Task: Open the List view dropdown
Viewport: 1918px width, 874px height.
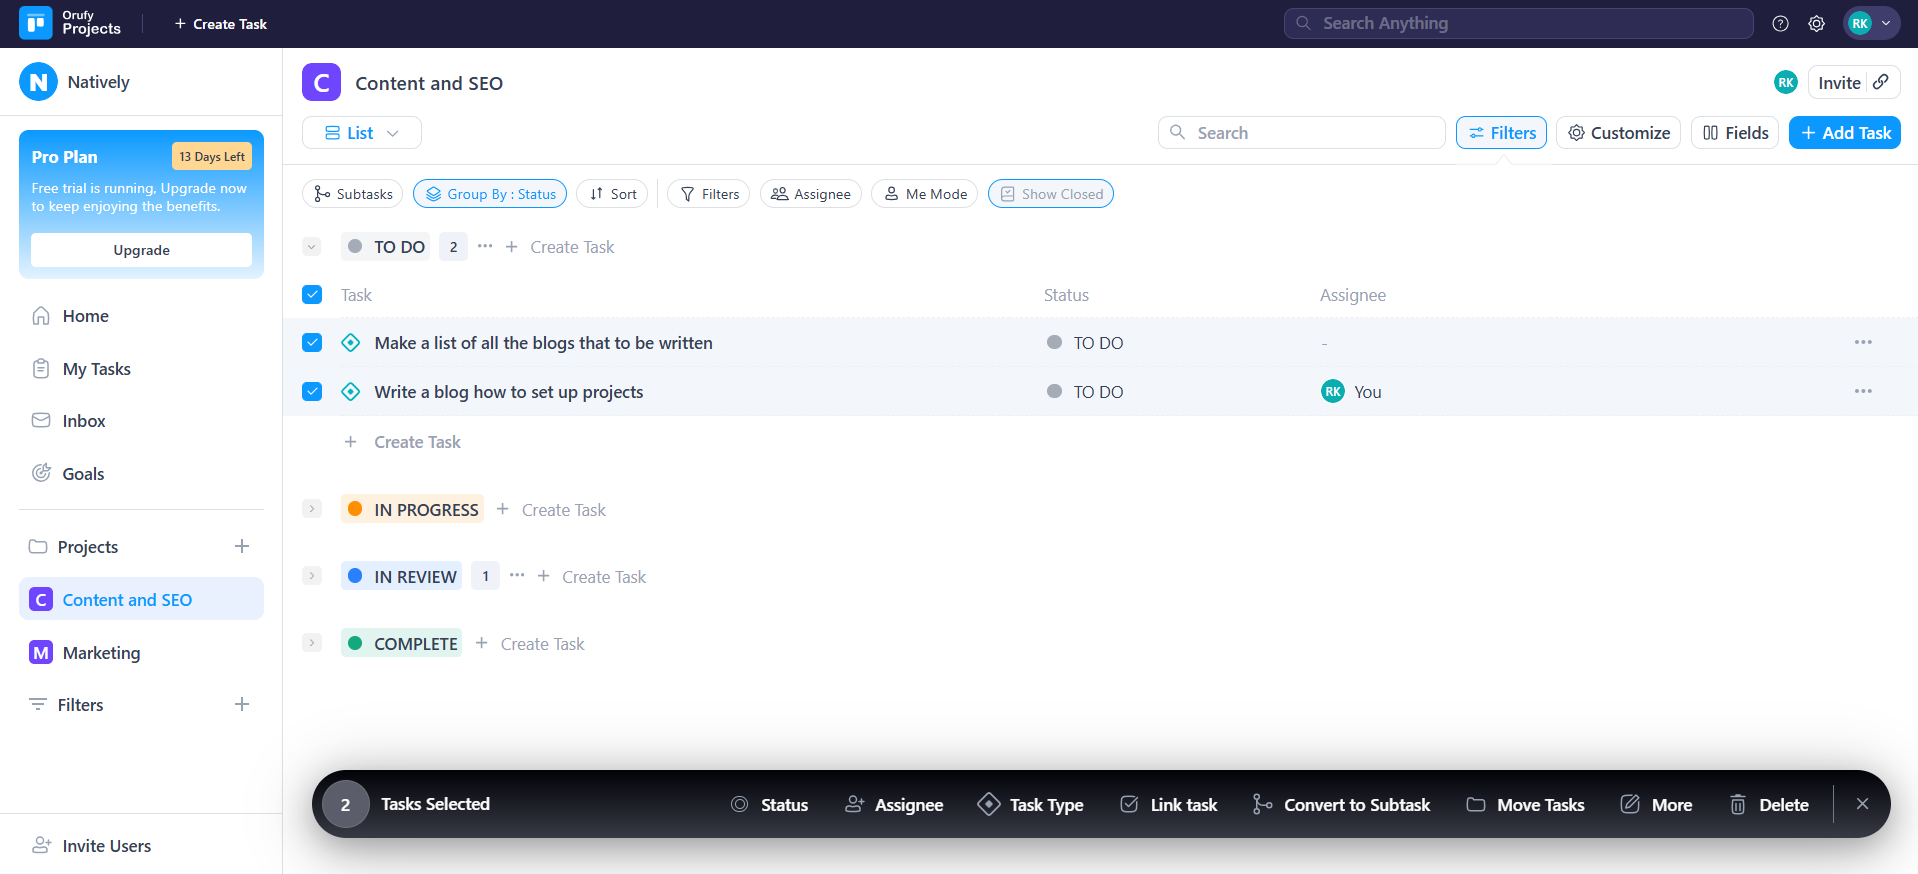Action: [361, 133]
